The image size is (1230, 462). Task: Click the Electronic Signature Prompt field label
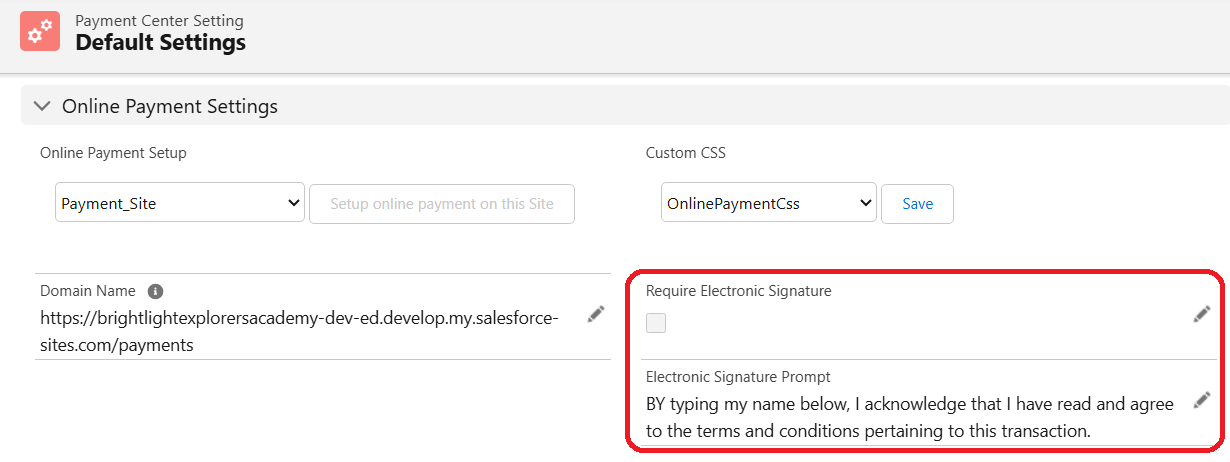pyautogui.click(x=738, y=377)
